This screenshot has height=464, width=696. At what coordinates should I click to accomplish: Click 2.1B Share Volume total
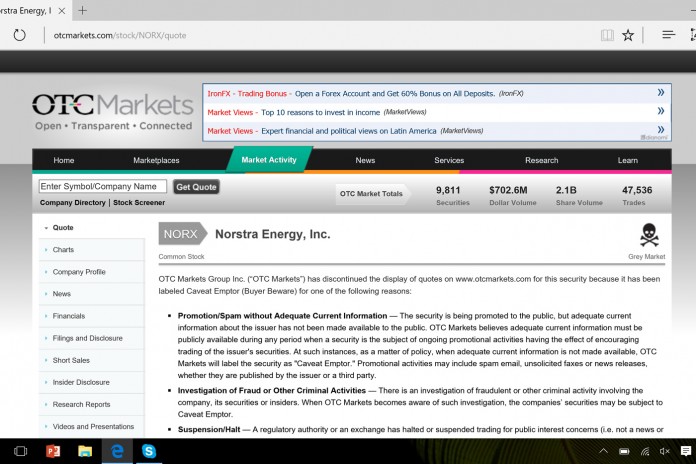579,196
